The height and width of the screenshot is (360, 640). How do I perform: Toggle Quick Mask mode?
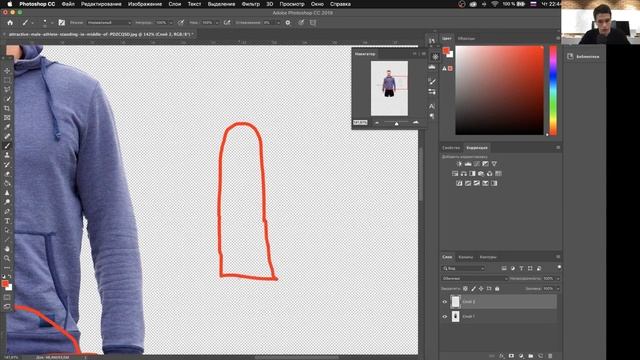(7, 297)
